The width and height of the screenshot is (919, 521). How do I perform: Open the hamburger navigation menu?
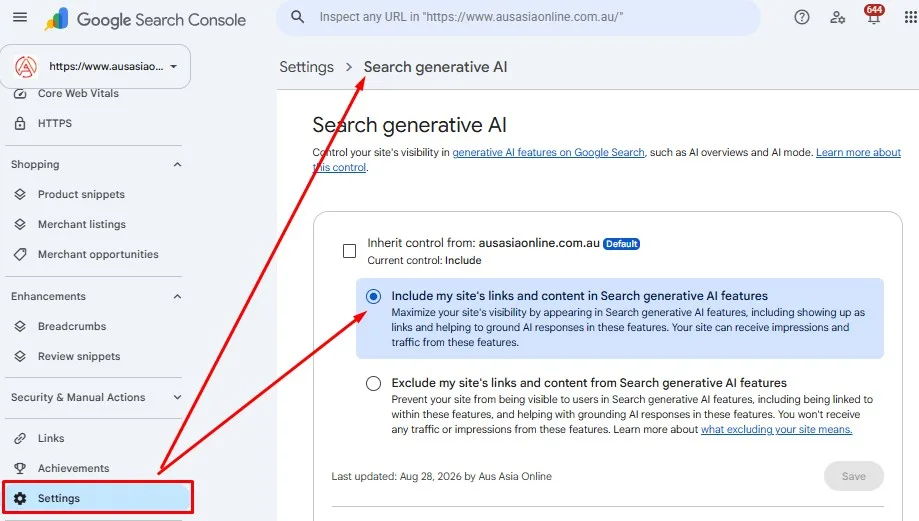click(20, 17)
